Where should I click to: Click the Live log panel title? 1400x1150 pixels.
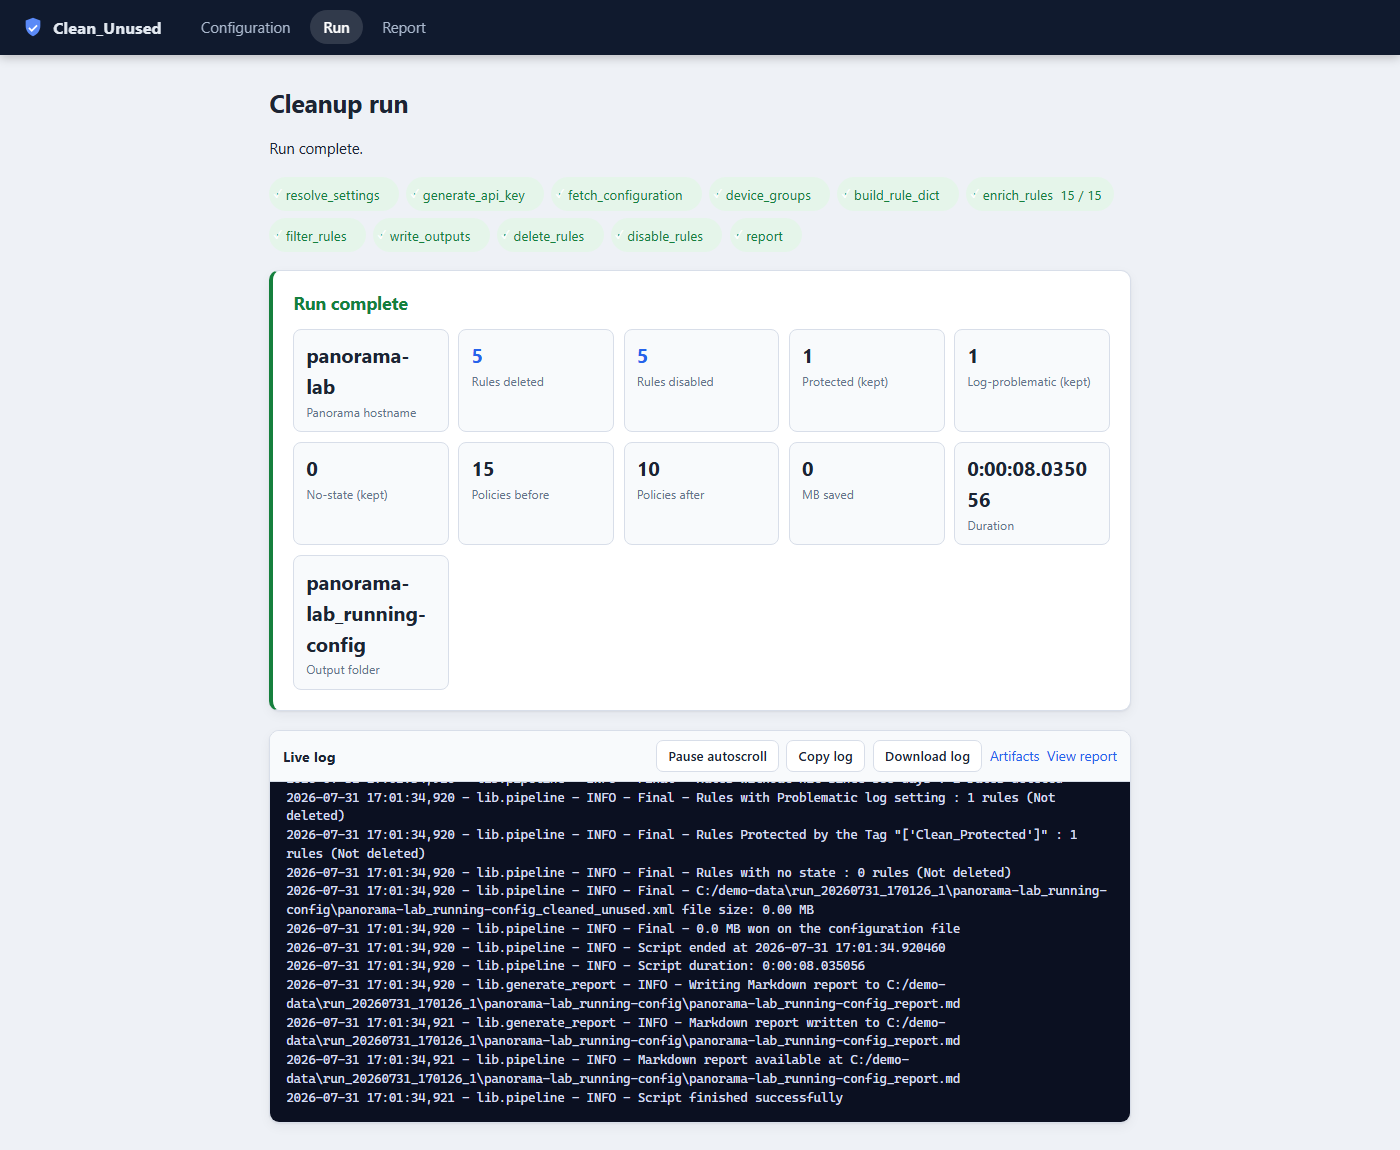tap(309, 757)
